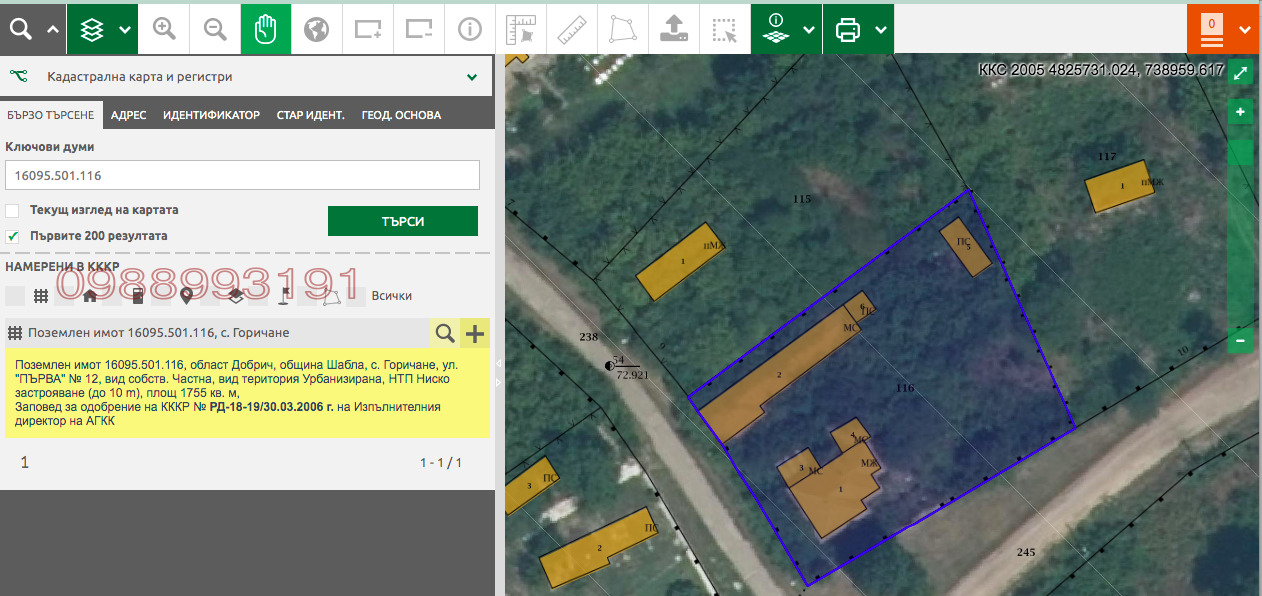Select the zoom out magnifier tool
Image resolution: width=1262 pixels, height=596 pixels.
click(x=215, y=29)
